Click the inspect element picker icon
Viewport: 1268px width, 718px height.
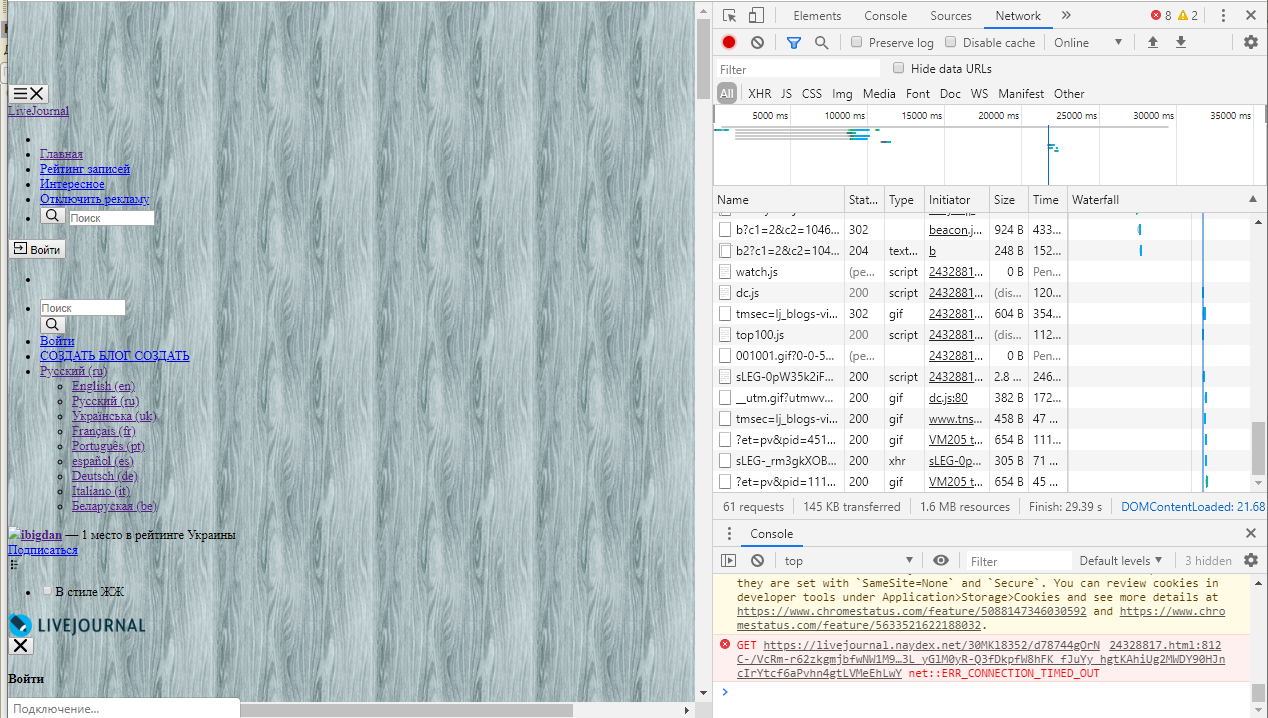coord(730,15)
